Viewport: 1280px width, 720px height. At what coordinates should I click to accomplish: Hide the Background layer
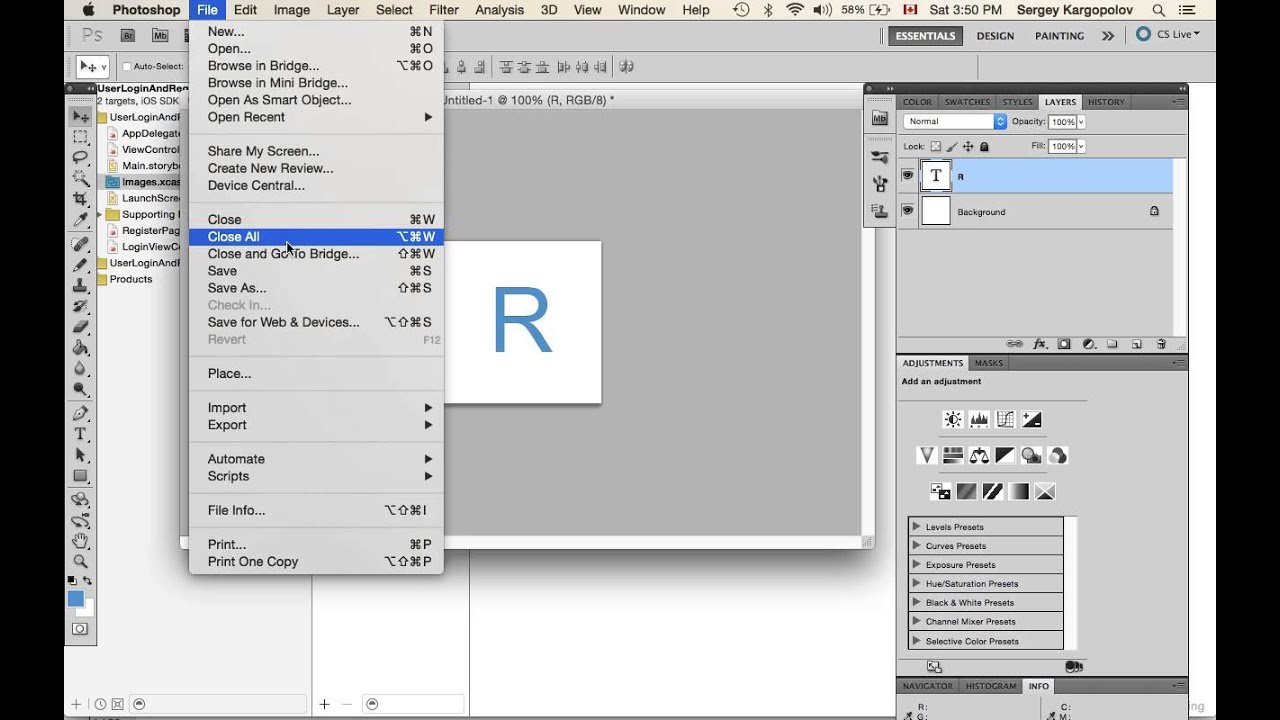point(906,211)
